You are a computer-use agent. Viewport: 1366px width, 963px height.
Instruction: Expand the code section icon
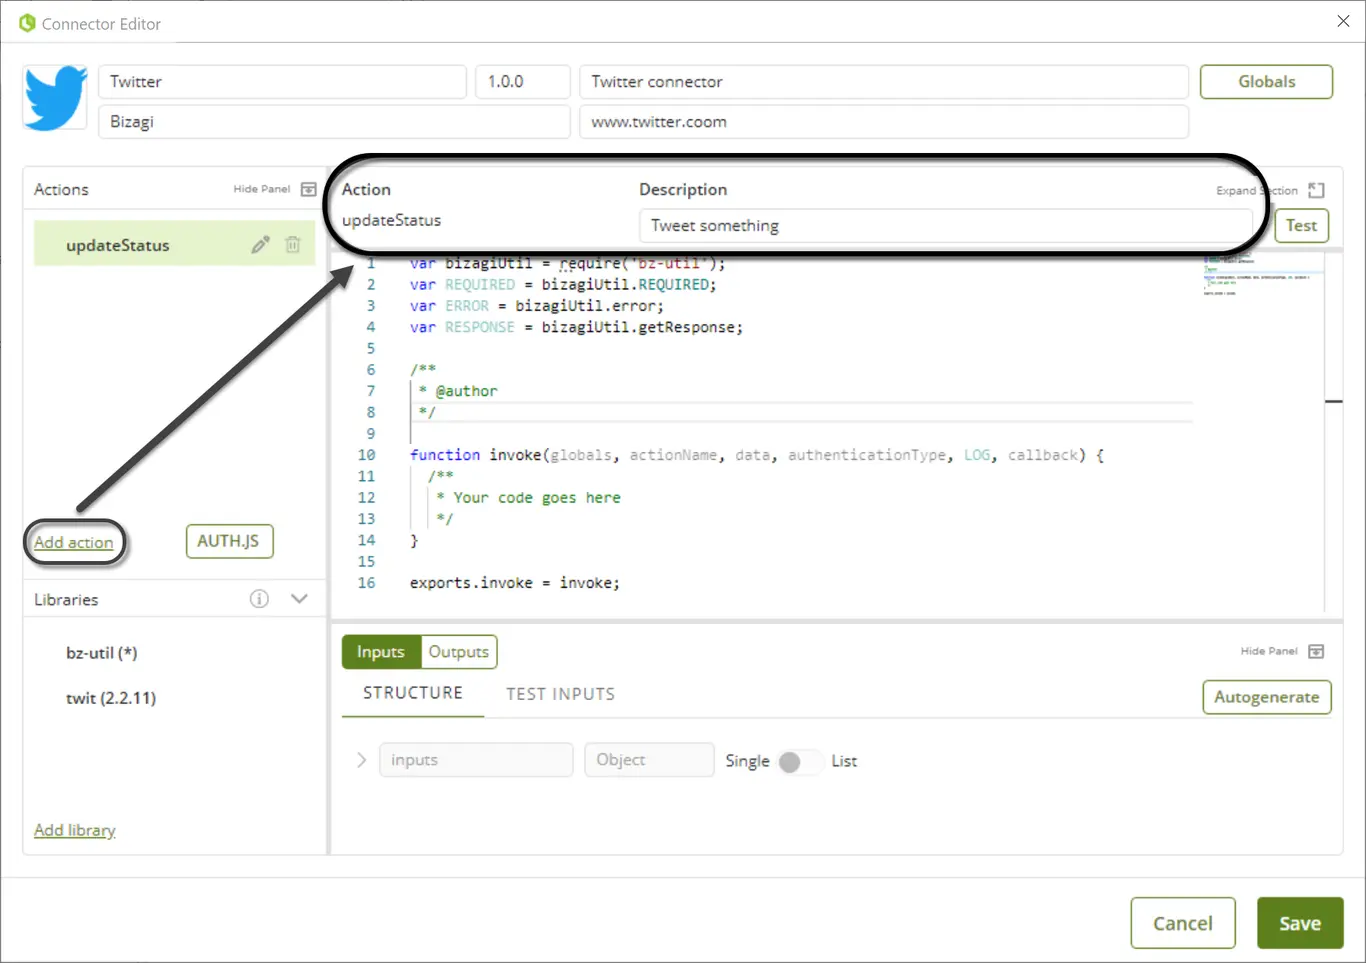(x=1316, y=190)
